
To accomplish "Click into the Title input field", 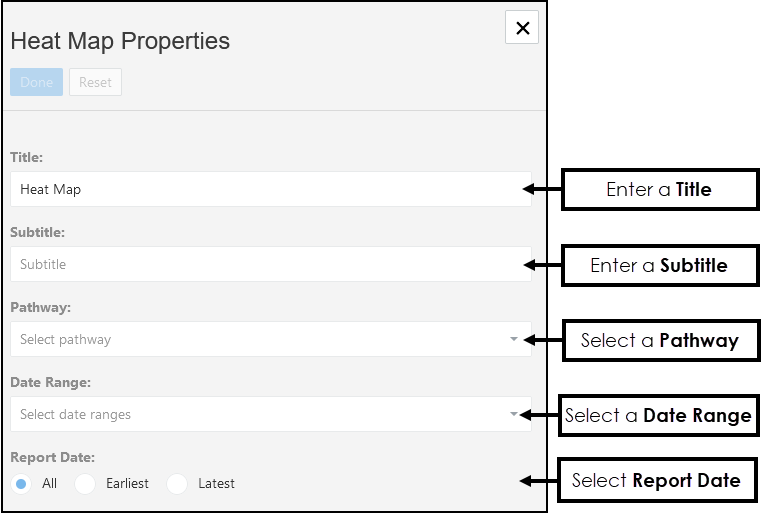I will point(270,189).
